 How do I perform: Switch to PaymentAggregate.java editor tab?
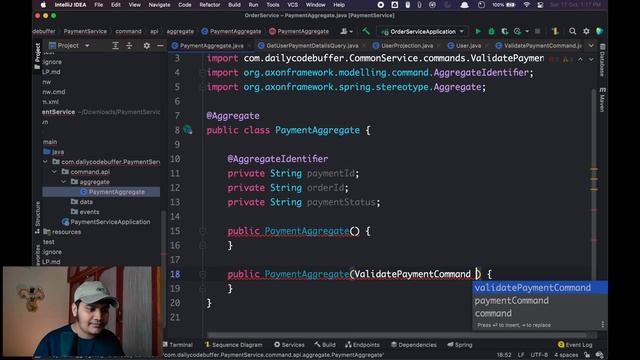pyautogui.click(x=211, y=46)
